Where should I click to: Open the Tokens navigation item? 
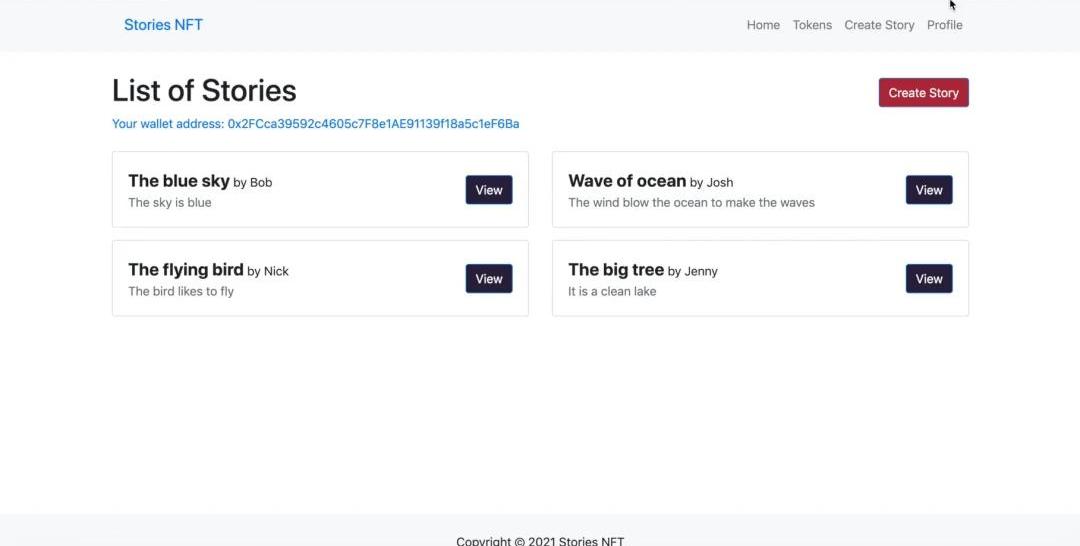(812, 25)
